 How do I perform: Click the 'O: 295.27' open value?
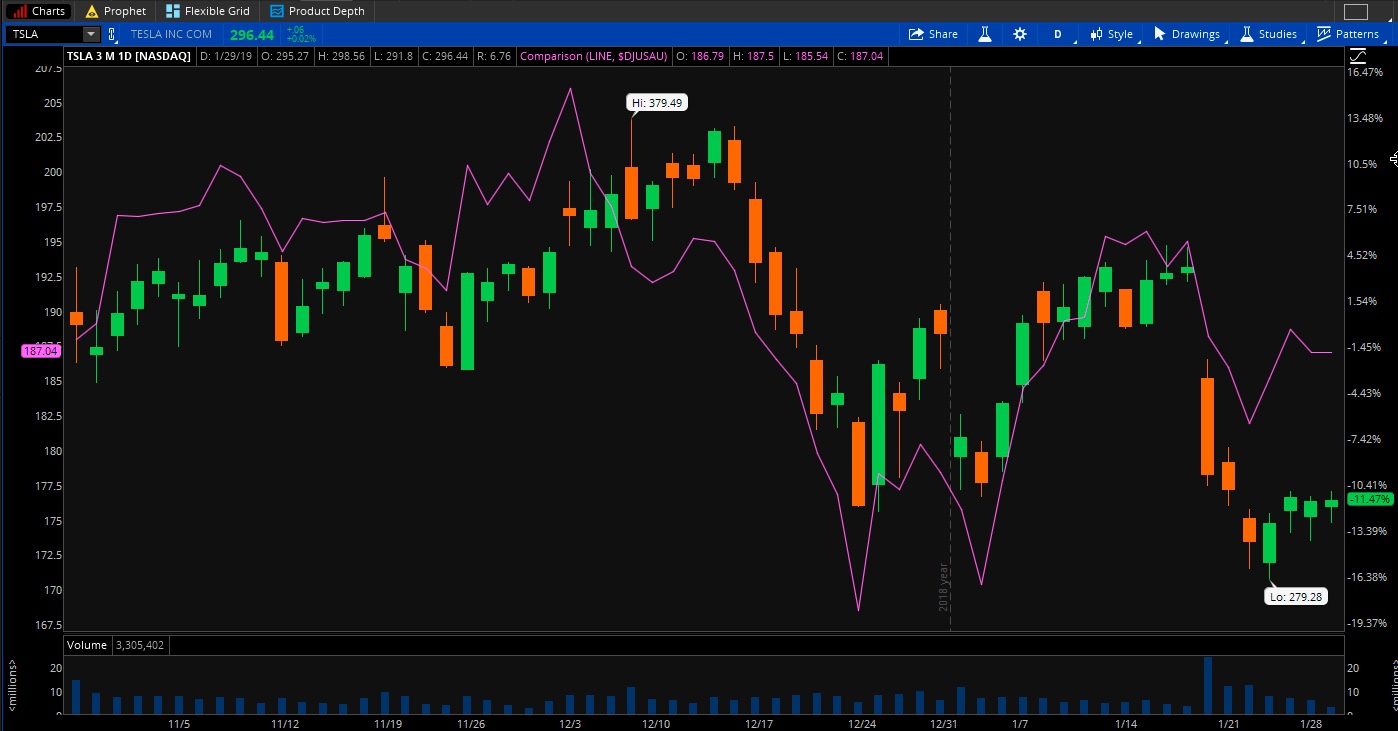point(285,56)
